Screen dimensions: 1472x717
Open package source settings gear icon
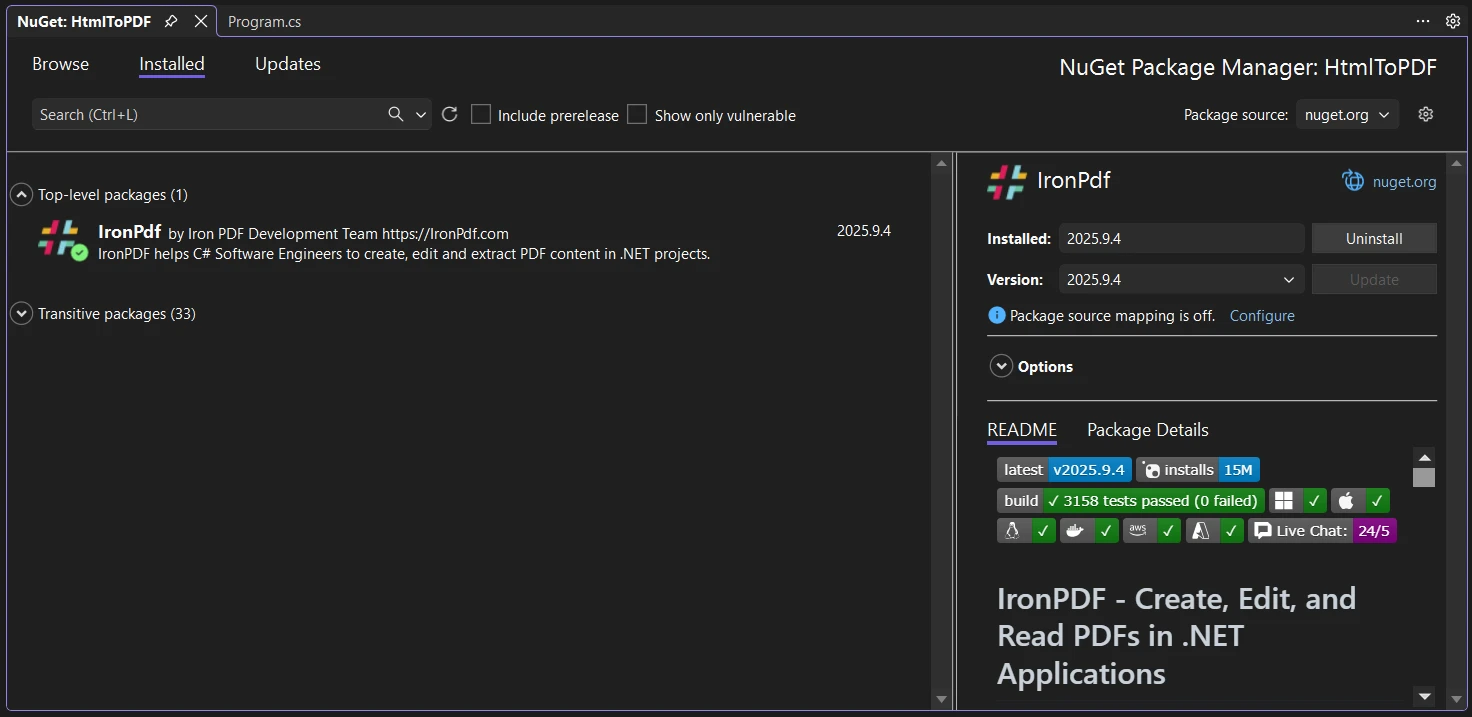1426,114
